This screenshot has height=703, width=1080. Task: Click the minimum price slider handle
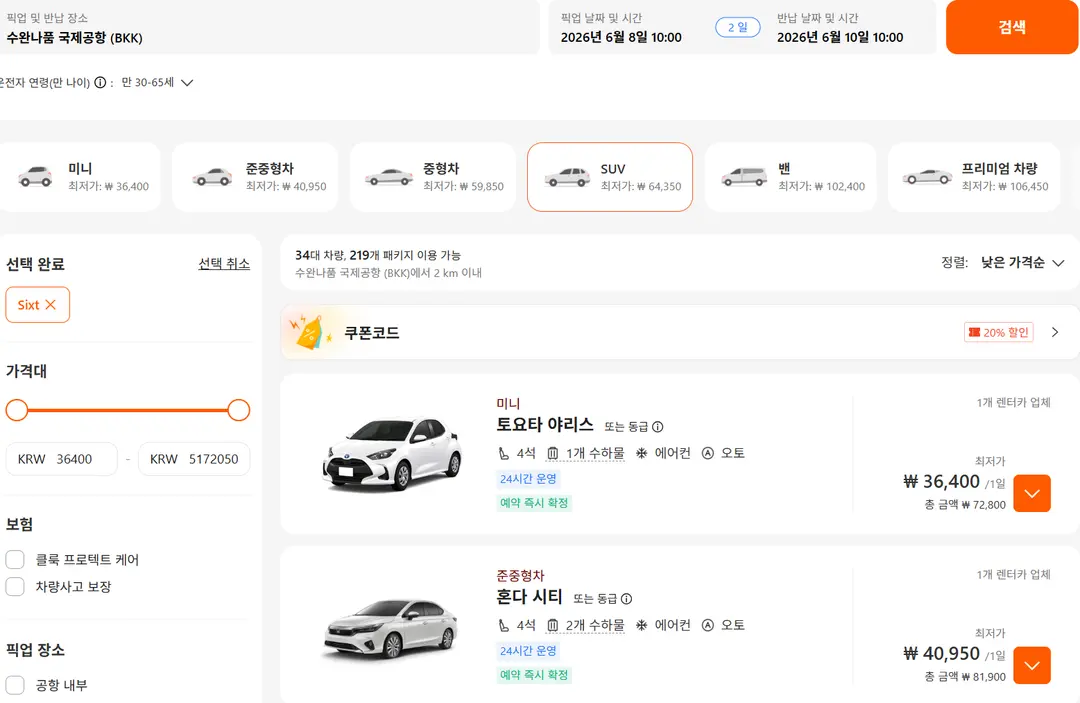coord(17,410)
